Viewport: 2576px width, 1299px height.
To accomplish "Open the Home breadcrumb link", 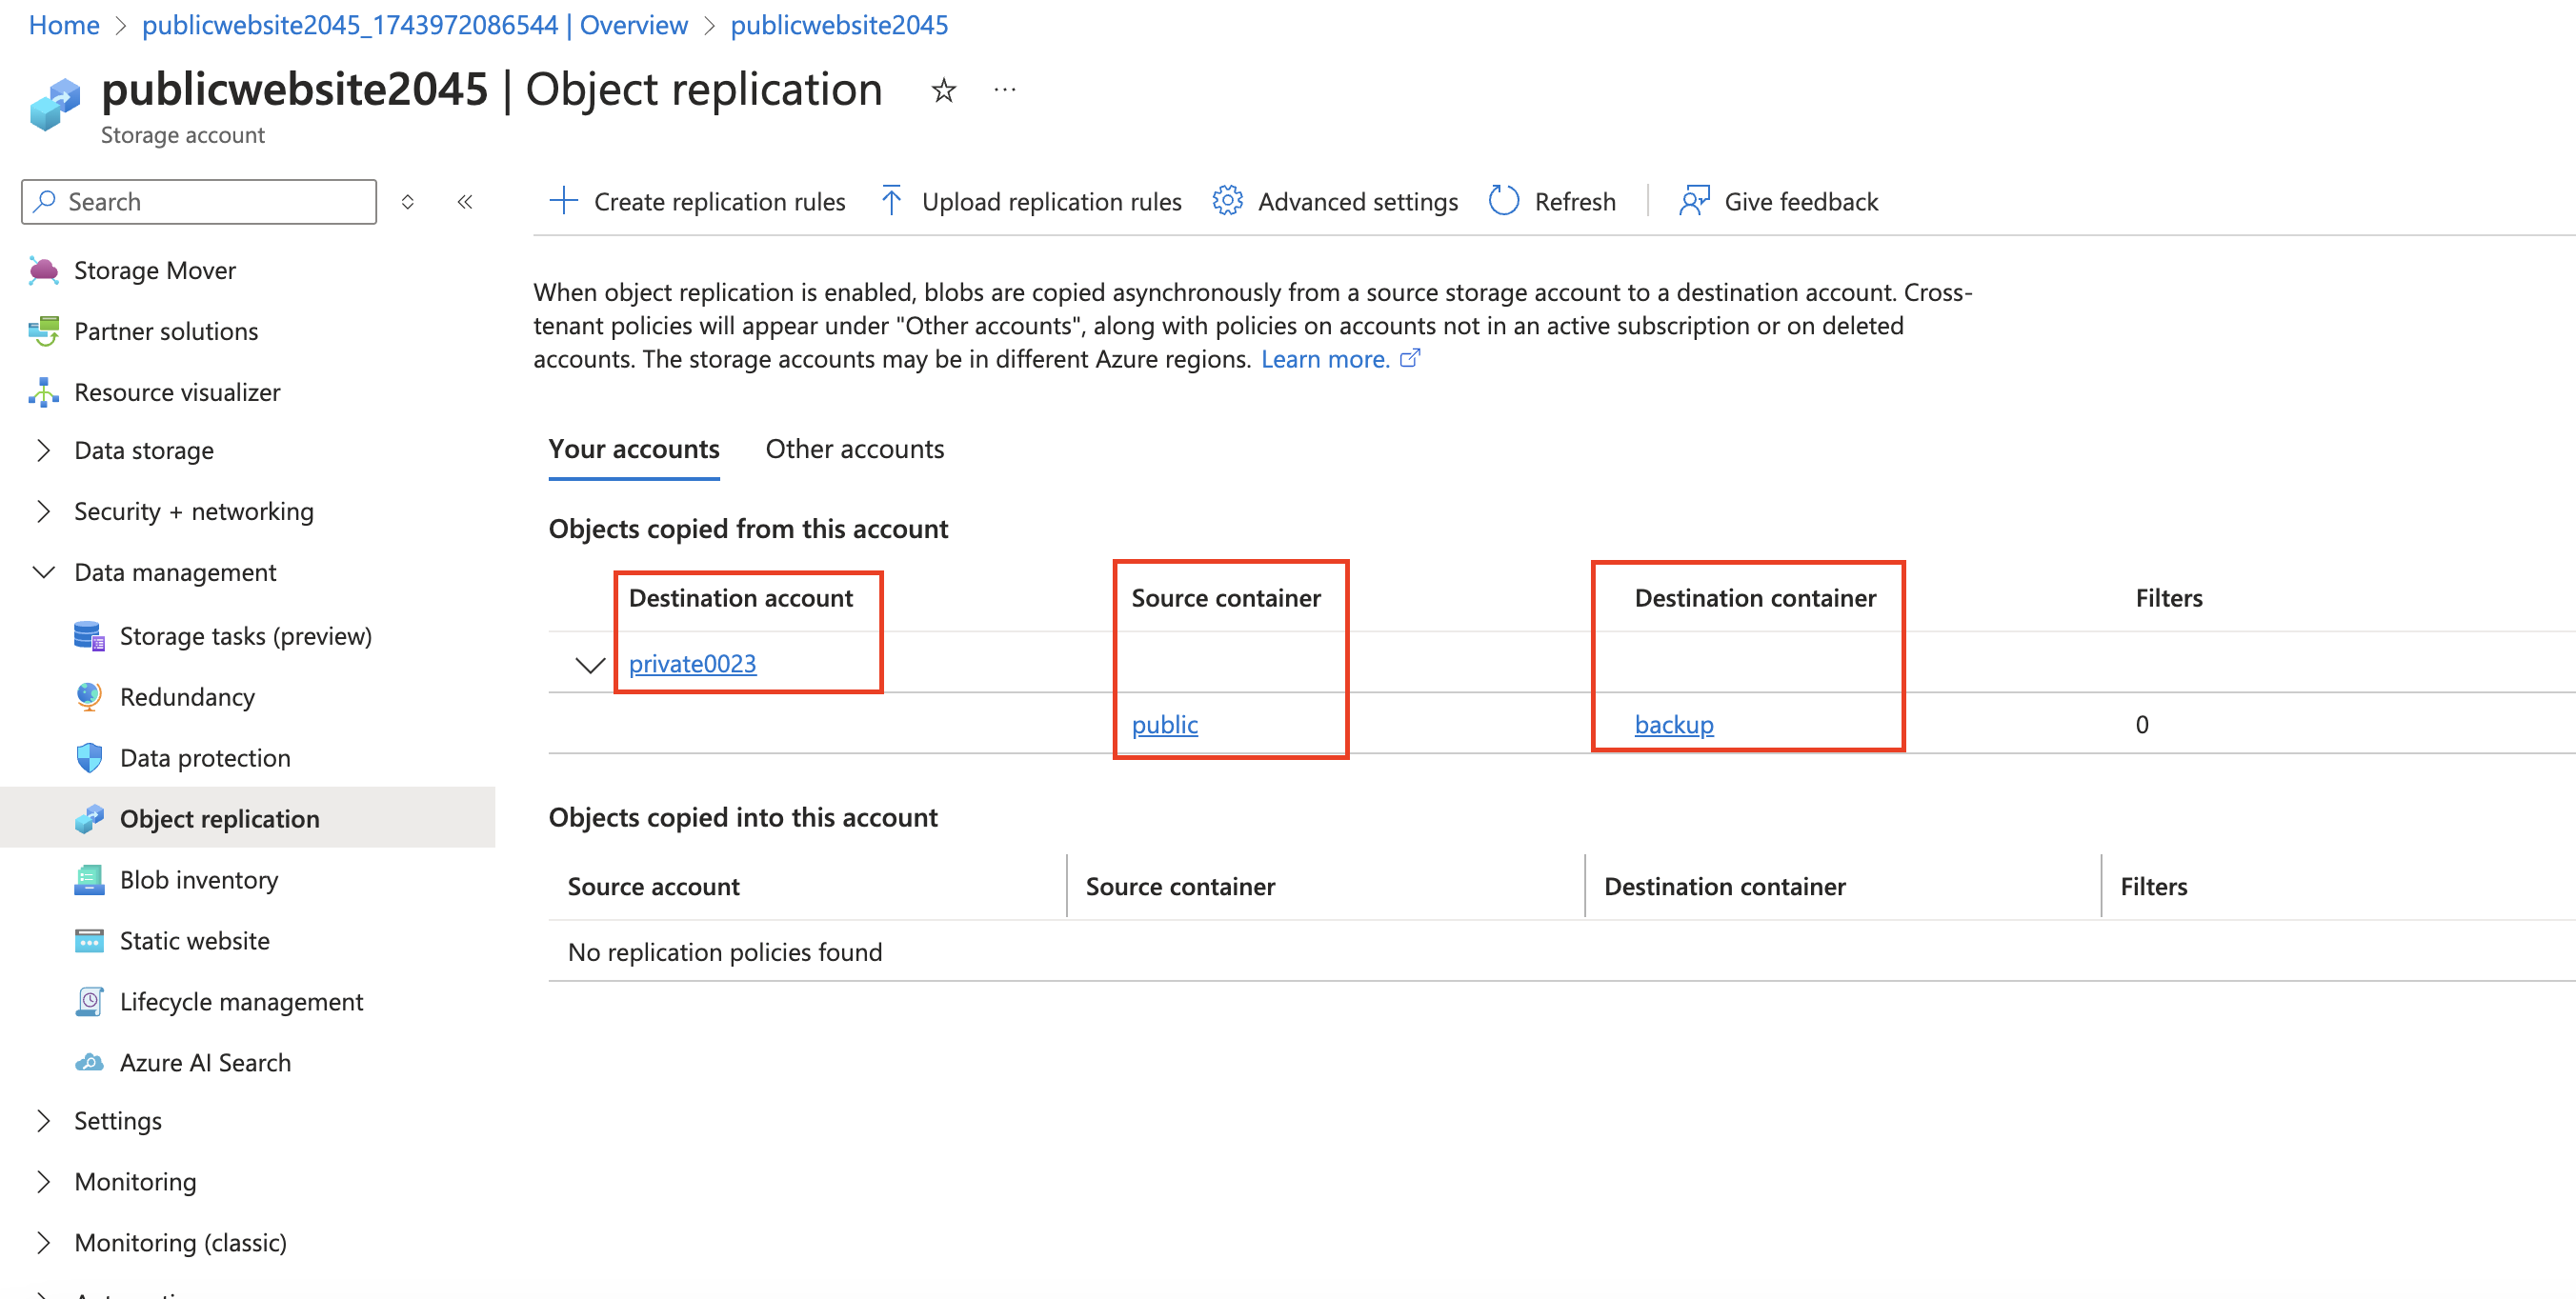I will pyautogui.click(x=64, y=25).
